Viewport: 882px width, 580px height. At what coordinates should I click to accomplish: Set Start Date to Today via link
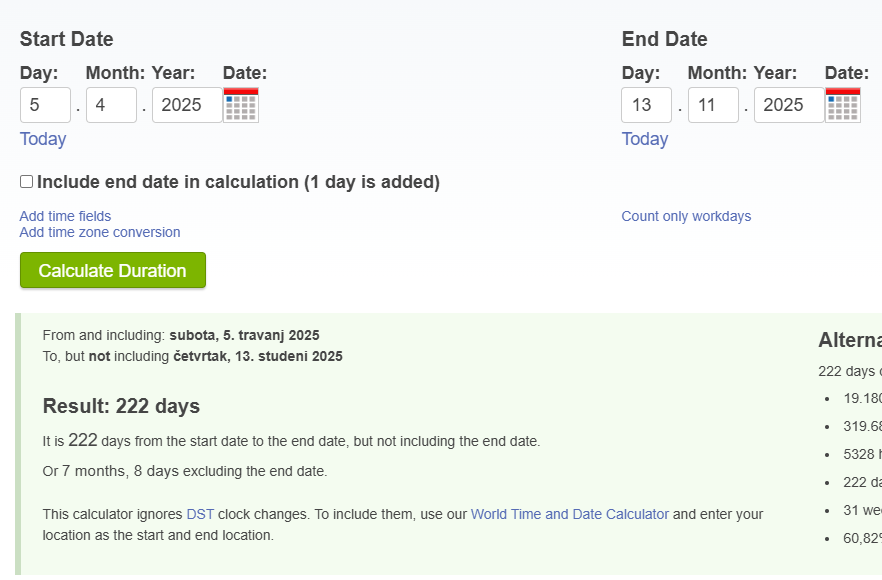[43, 139]
